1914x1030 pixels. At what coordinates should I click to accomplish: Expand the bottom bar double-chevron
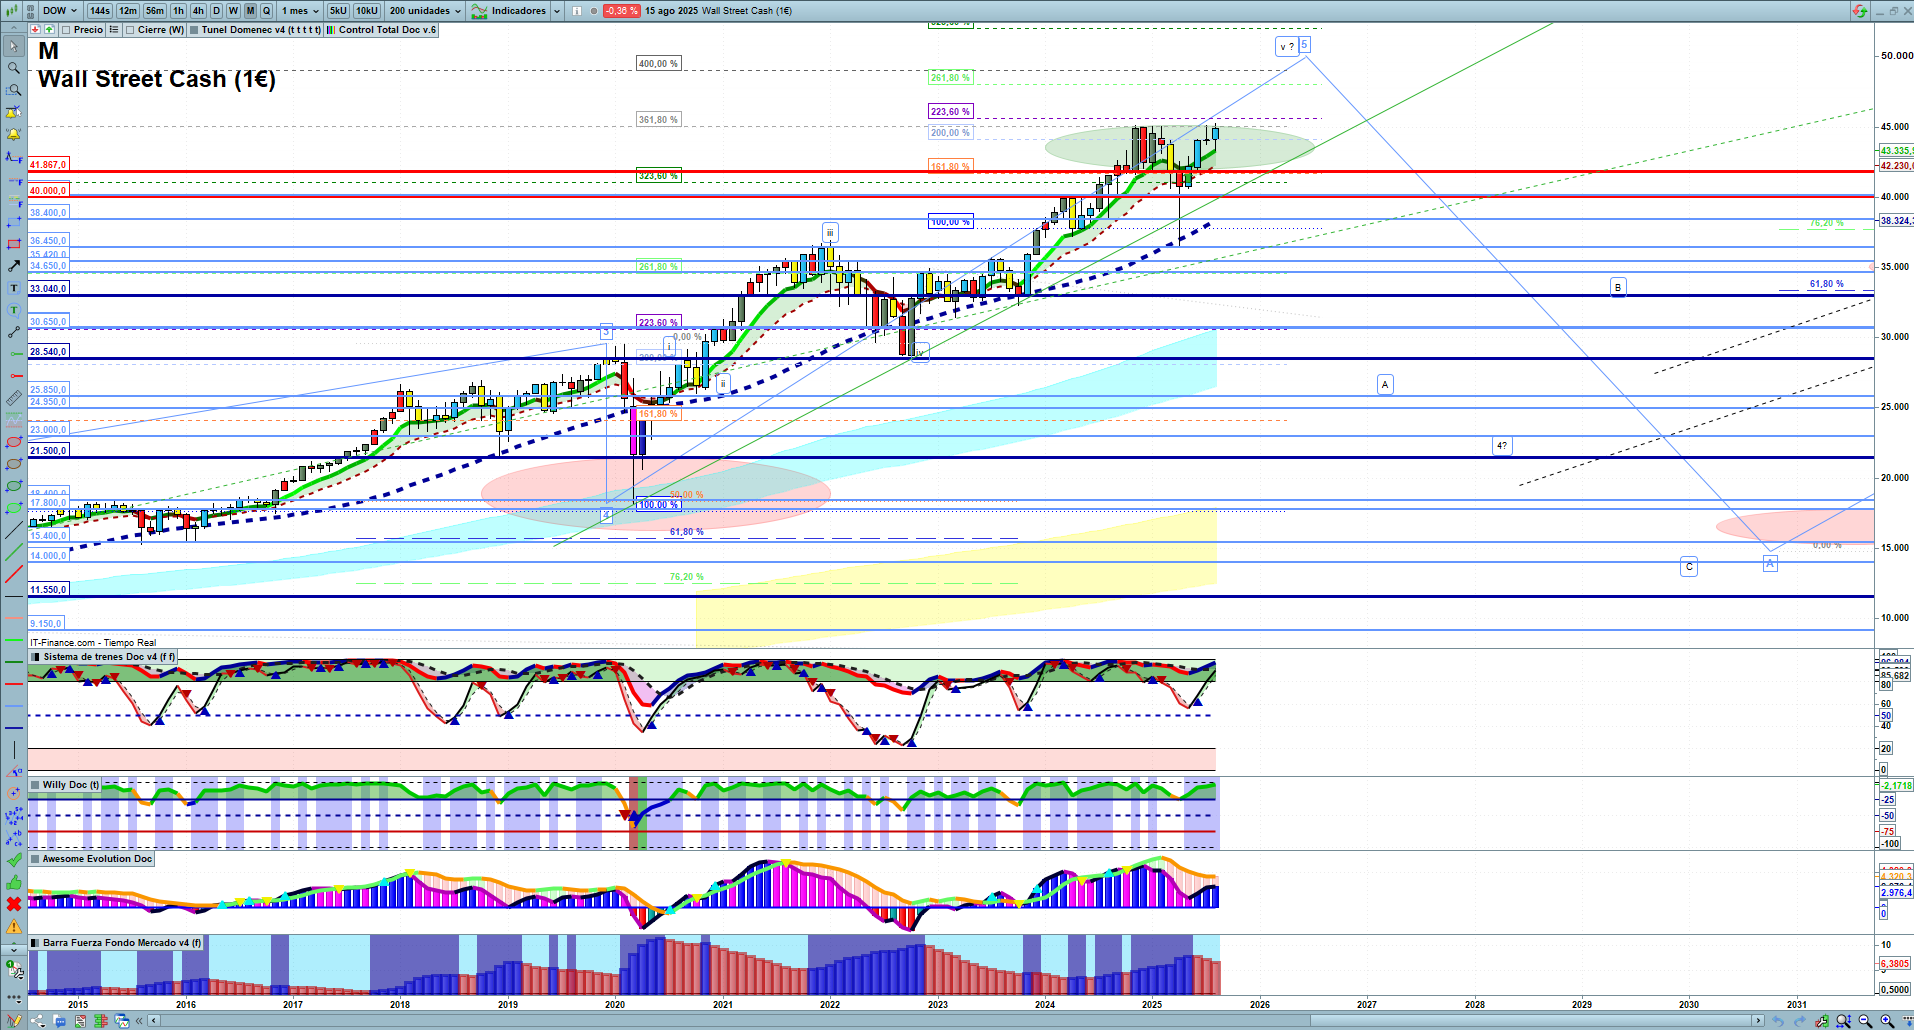click(139, 1021)
